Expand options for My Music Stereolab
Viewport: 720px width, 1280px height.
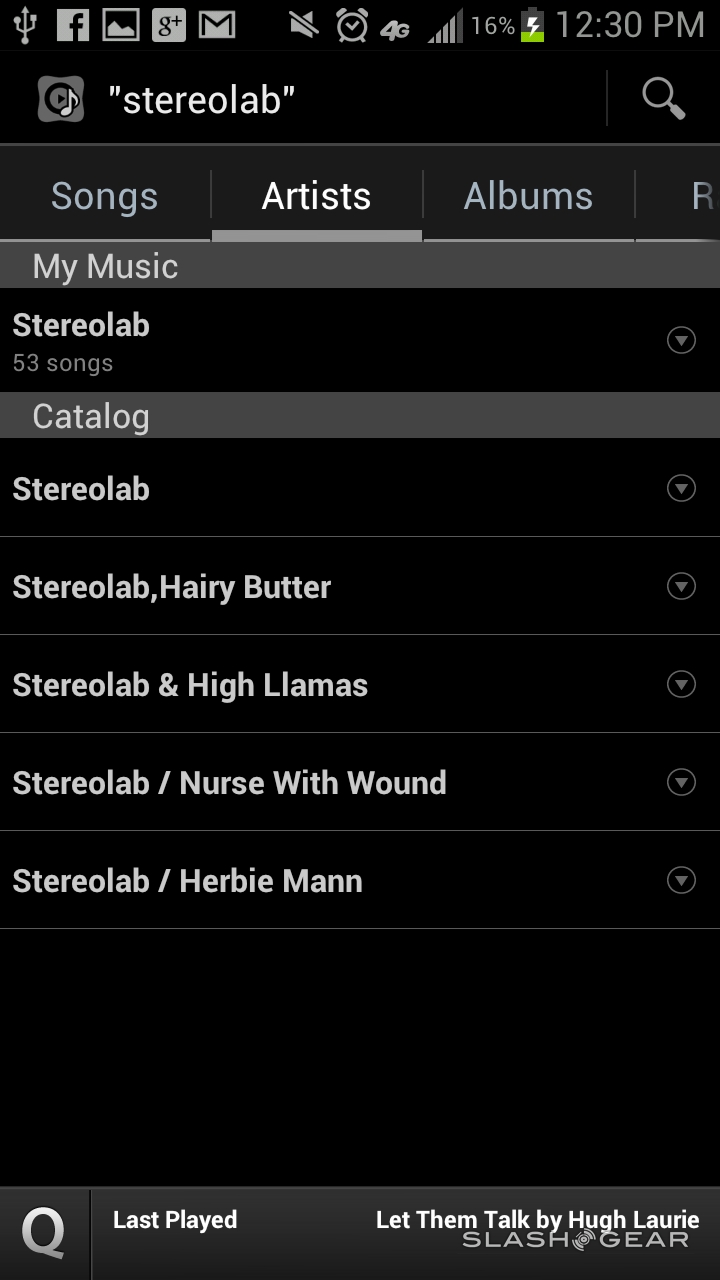(681, 341)
